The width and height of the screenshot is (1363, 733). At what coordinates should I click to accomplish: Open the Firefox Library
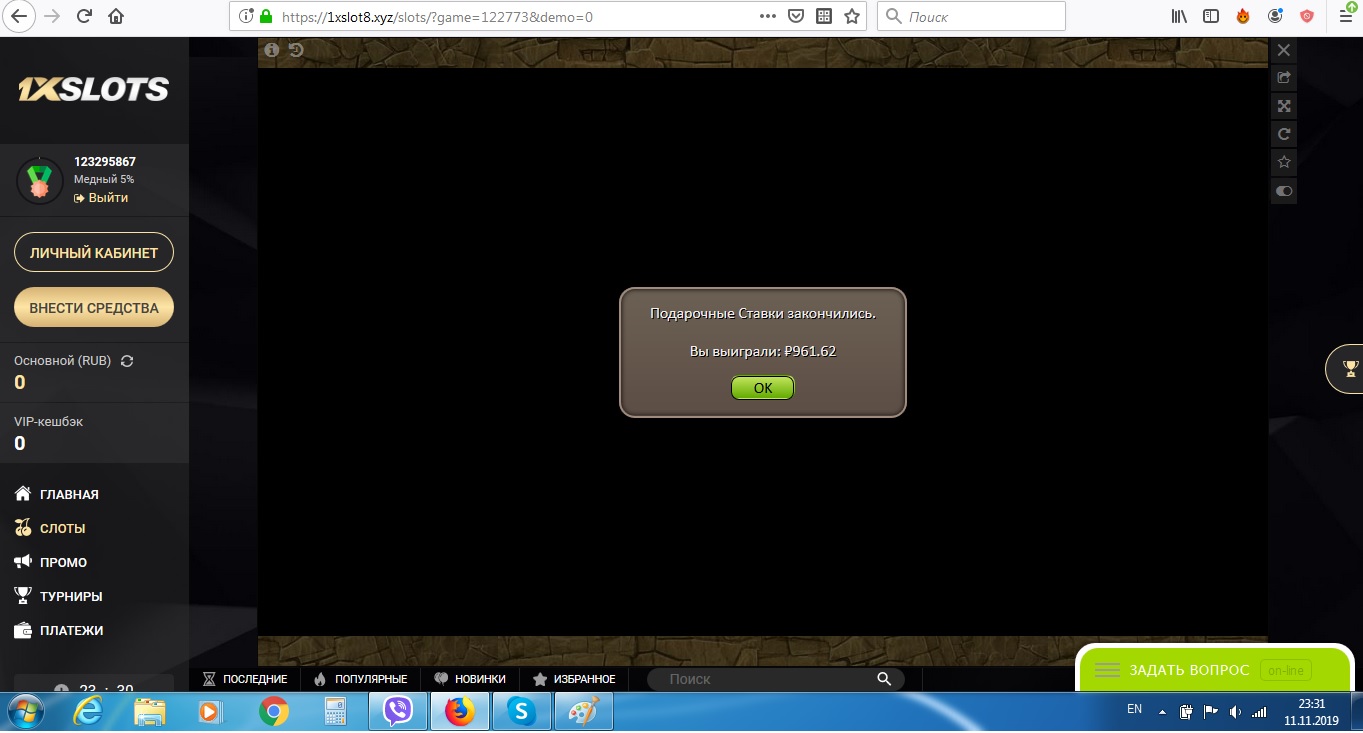point(1180,16)
